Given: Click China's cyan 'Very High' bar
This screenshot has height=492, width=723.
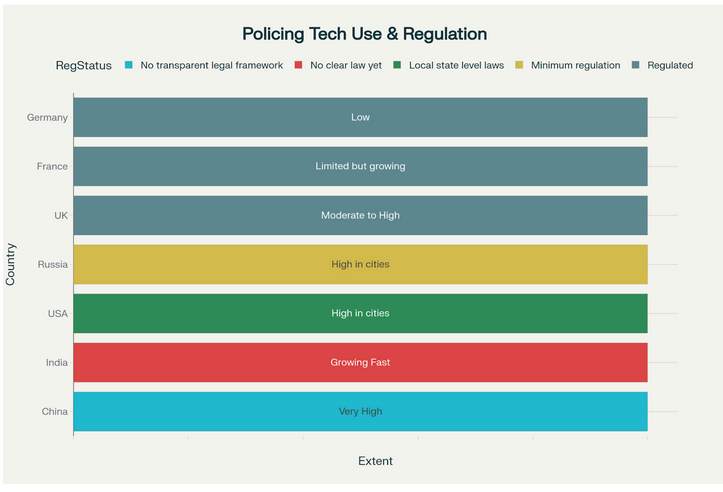Looking at the screenshot, I should (360, 411).
